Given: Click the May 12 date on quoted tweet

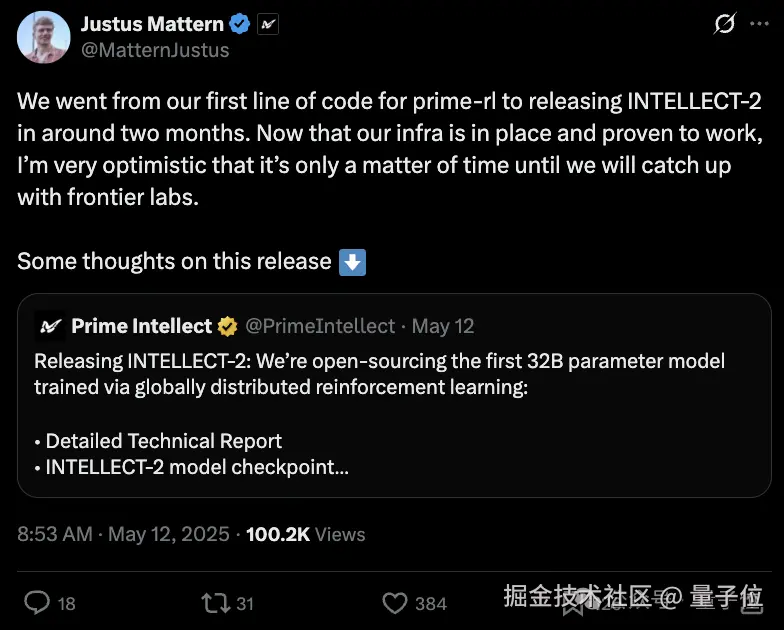Looking at the screenshot, I should (443, 326).
